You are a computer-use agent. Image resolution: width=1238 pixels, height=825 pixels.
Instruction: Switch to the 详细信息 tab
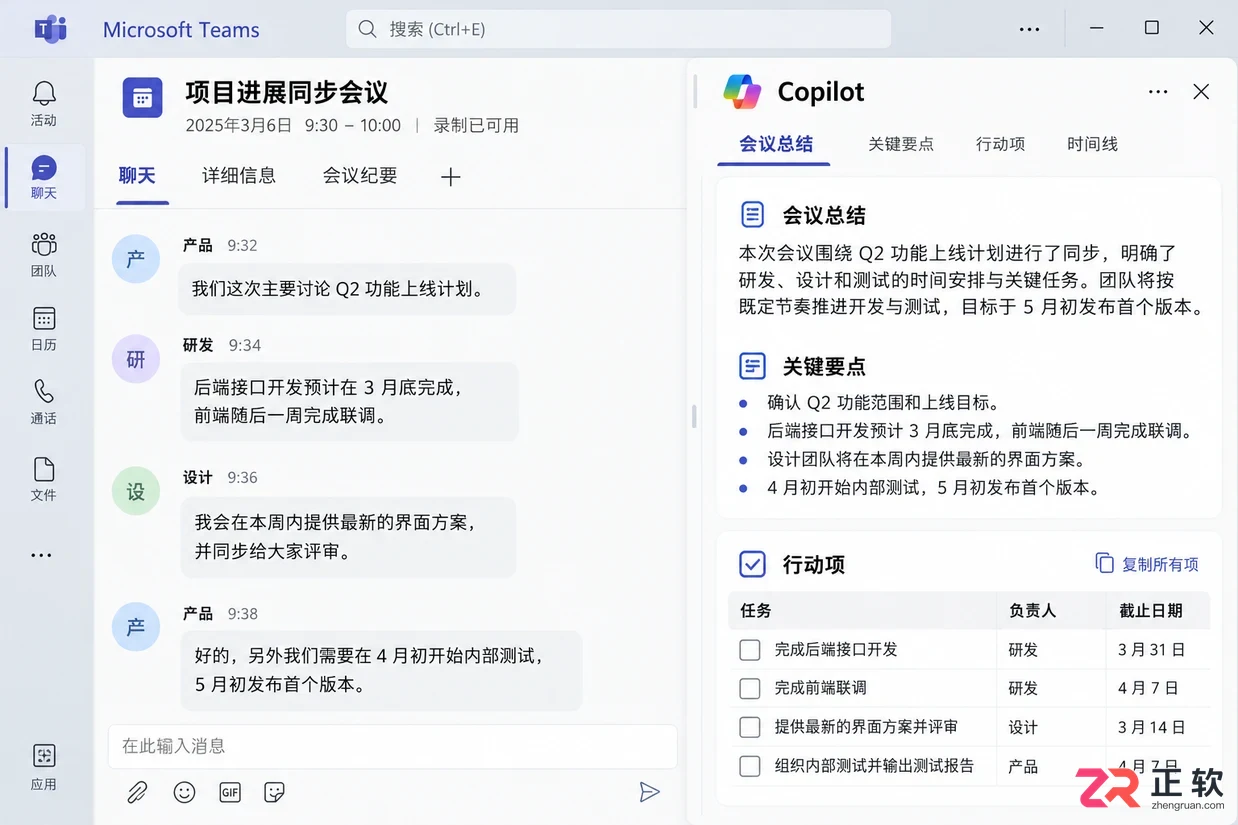[239, 176]
